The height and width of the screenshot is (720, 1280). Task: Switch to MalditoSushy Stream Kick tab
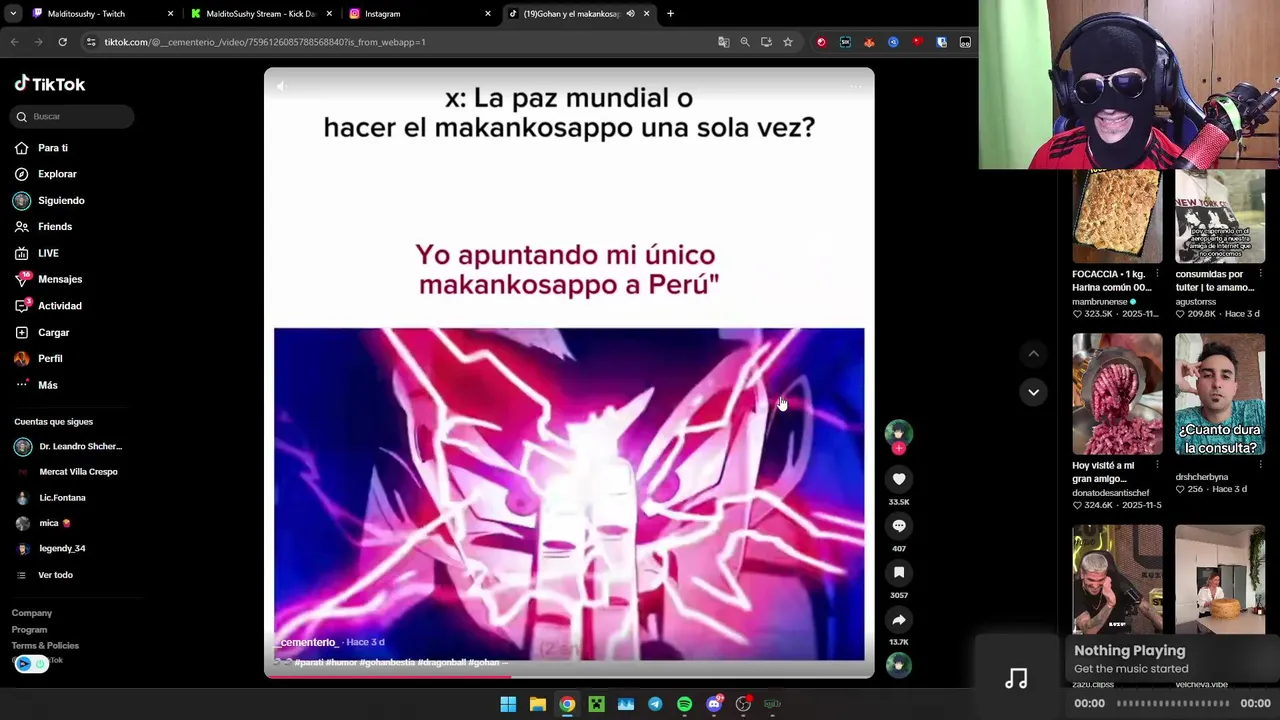(260, 14)
